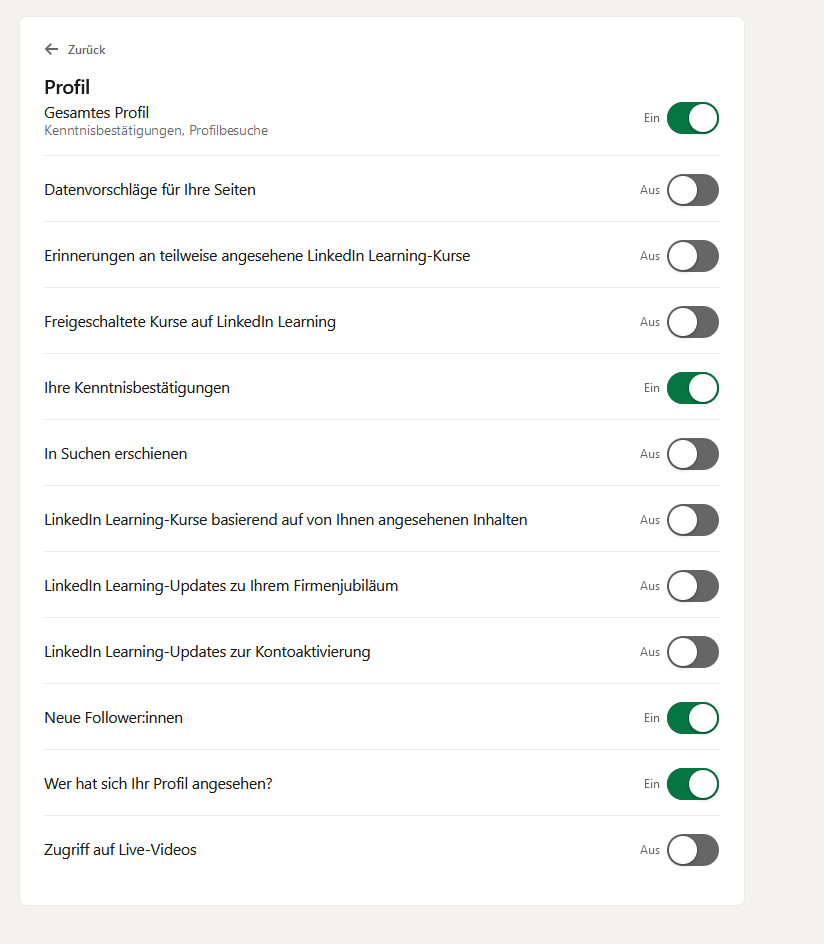
Task: Disable Ihre Kenntnisbestätigungen switch
Action: point(692,388)
